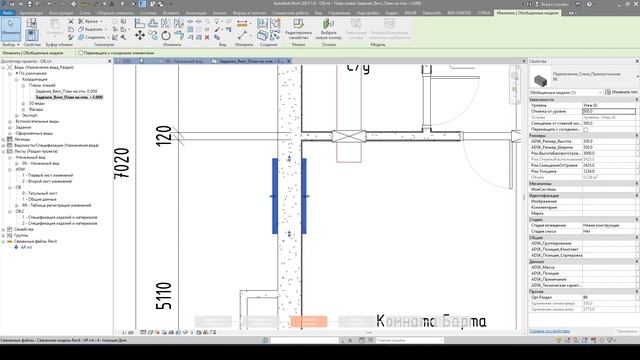This screenshot has width=640, height=360.
Task: Switch to the Управление ribbon tab
Action: pyautogui.click(x=339, y=13)
